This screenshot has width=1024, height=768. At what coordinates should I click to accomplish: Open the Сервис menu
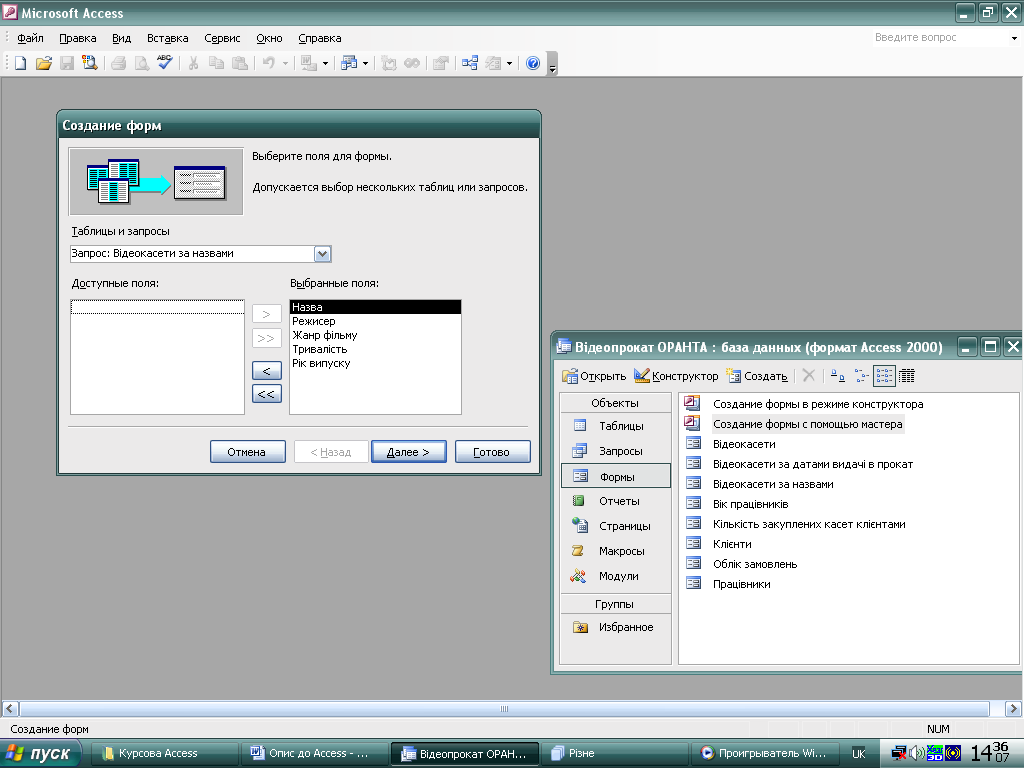(x=222, y=38)
